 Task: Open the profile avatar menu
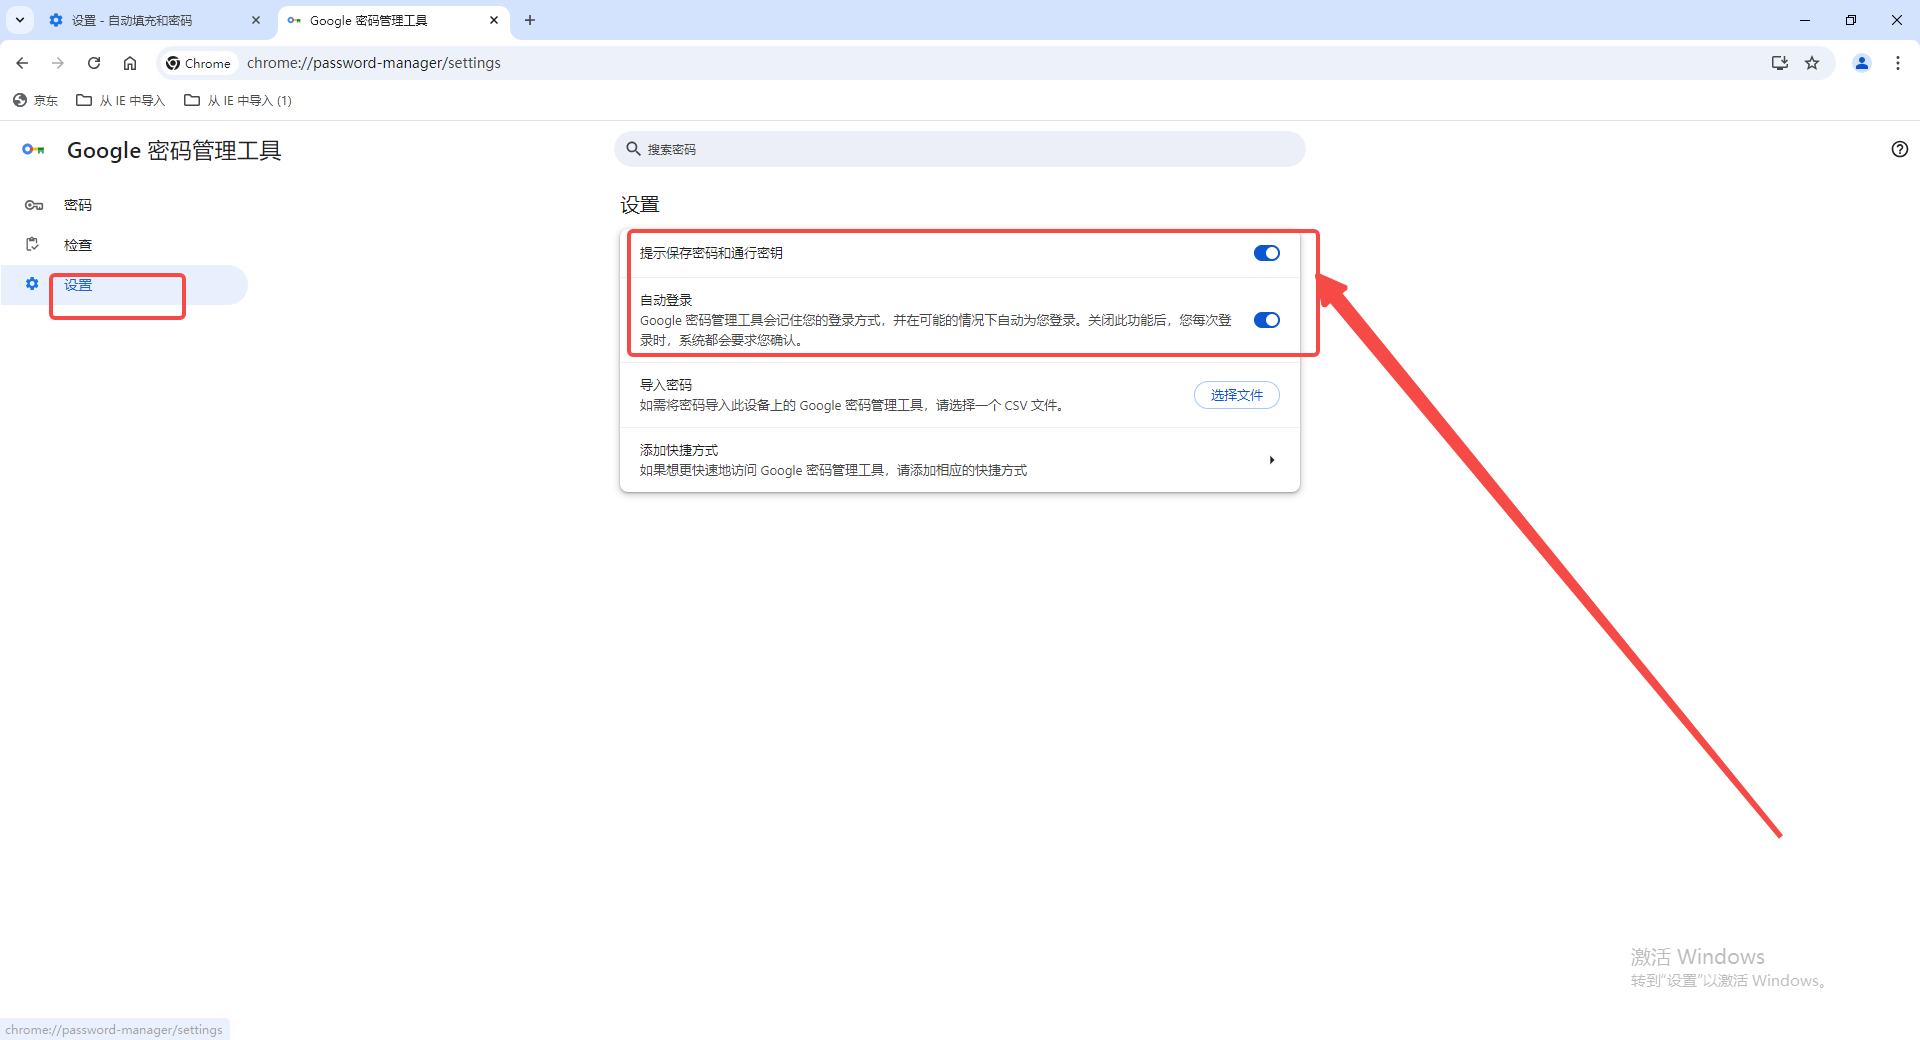(x=1862, y=63)
